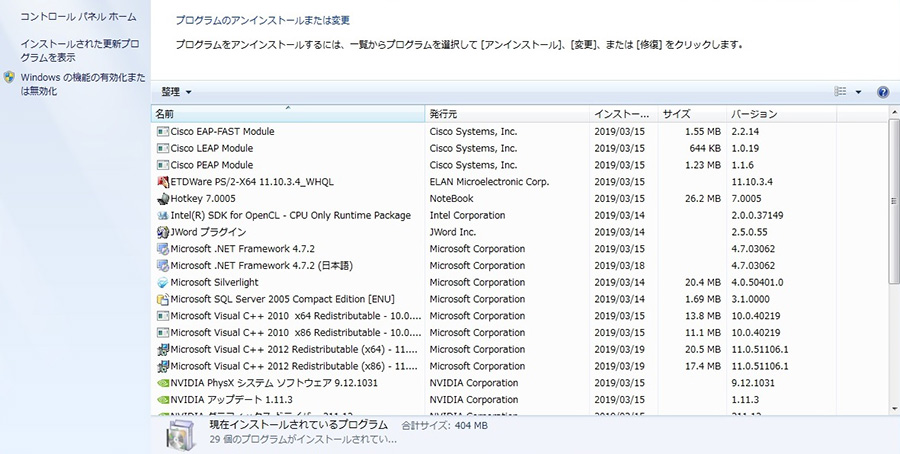Click the Intel OpenCL SDK icon
This screenshot has width=900, height=454.
click(x=163, y=216)
